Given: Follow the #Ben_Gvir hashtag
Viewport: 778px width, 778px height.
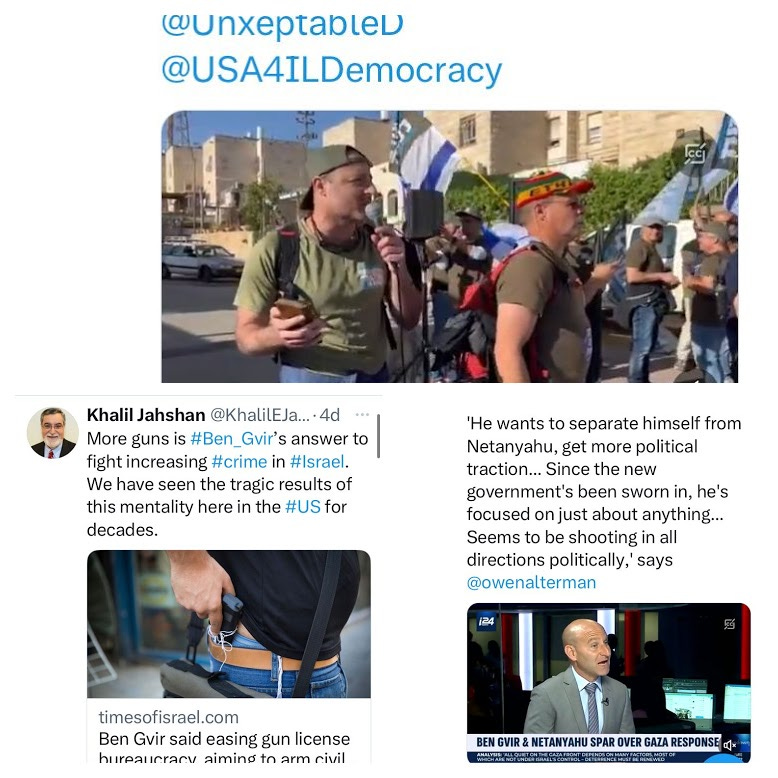Looking at the screenshot, I should tap(232, 439).
